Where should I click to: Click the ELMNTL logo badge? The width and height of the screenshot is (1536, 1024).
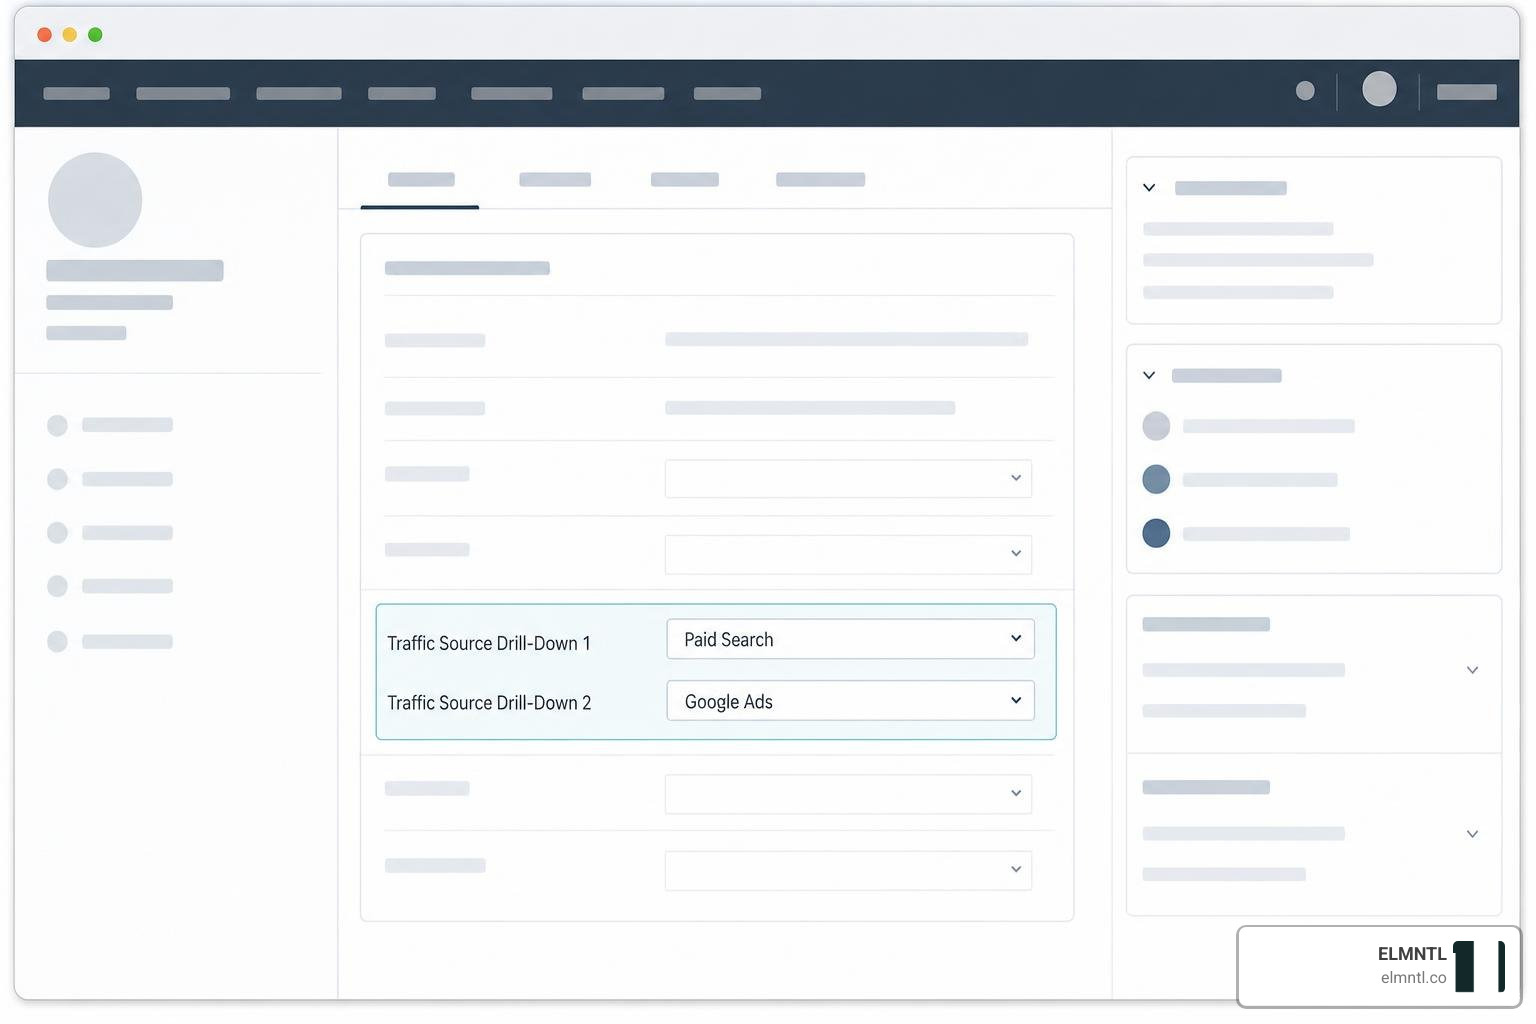[1379, 966]
